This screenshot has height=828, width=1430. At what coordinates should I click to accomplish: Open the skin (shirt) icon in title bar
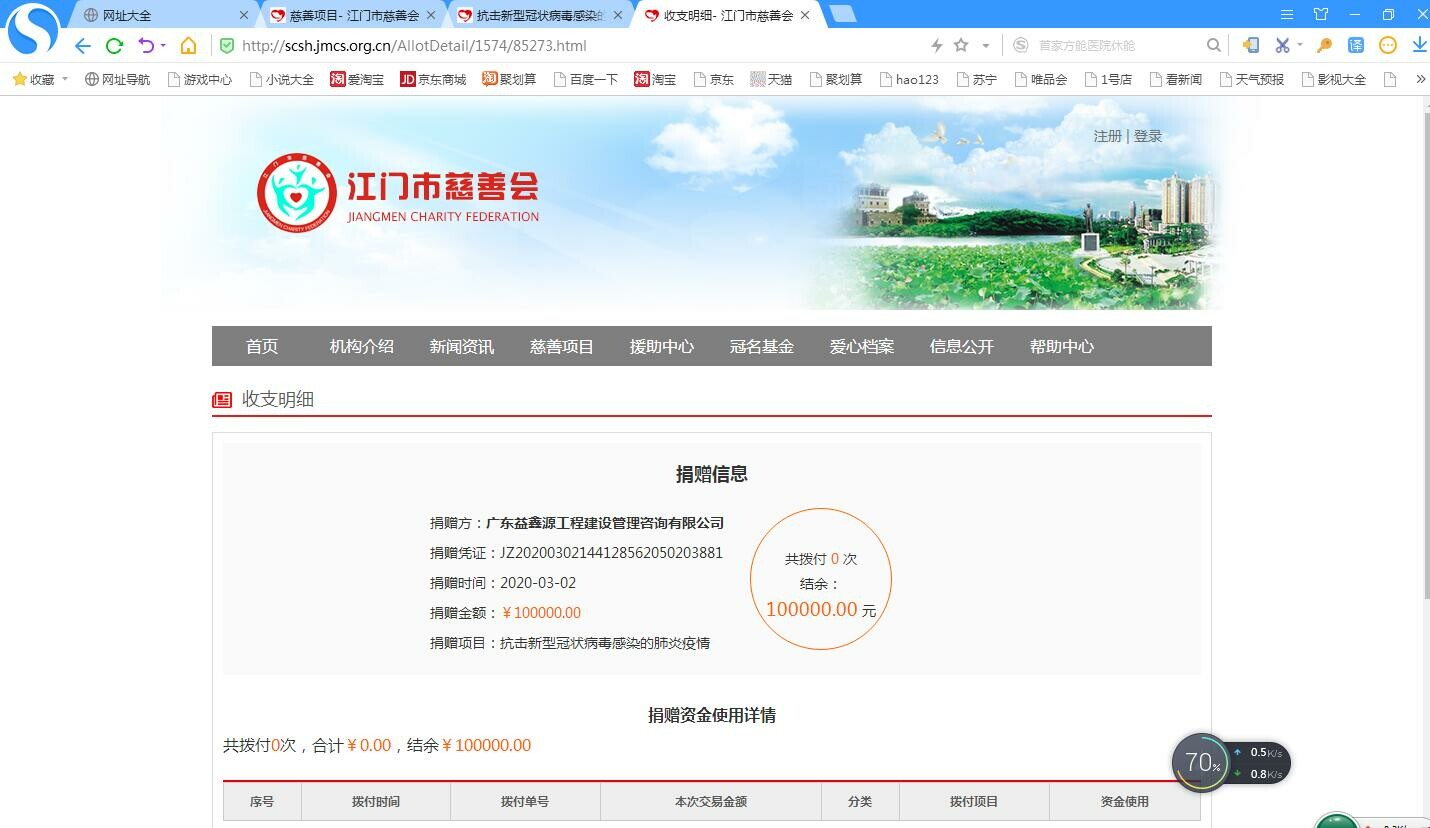pos(1320,14)
